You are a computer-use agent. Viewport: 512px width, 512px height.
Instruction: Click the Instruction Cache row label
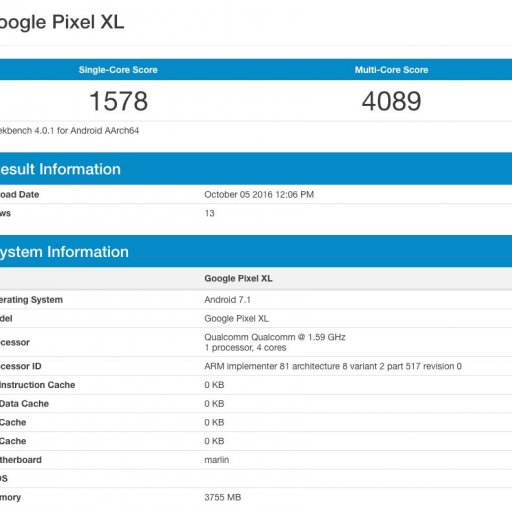click(x=37, y=385)
